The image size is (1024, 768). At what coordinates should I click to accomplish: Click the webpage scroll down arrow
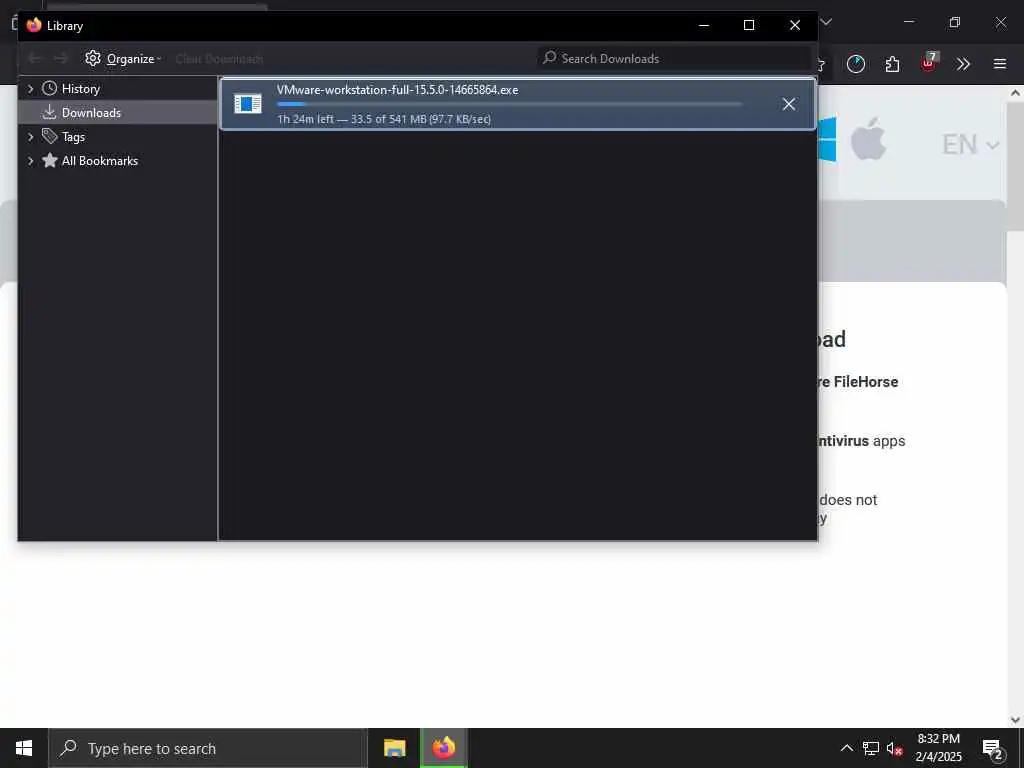click(1015, 719)
